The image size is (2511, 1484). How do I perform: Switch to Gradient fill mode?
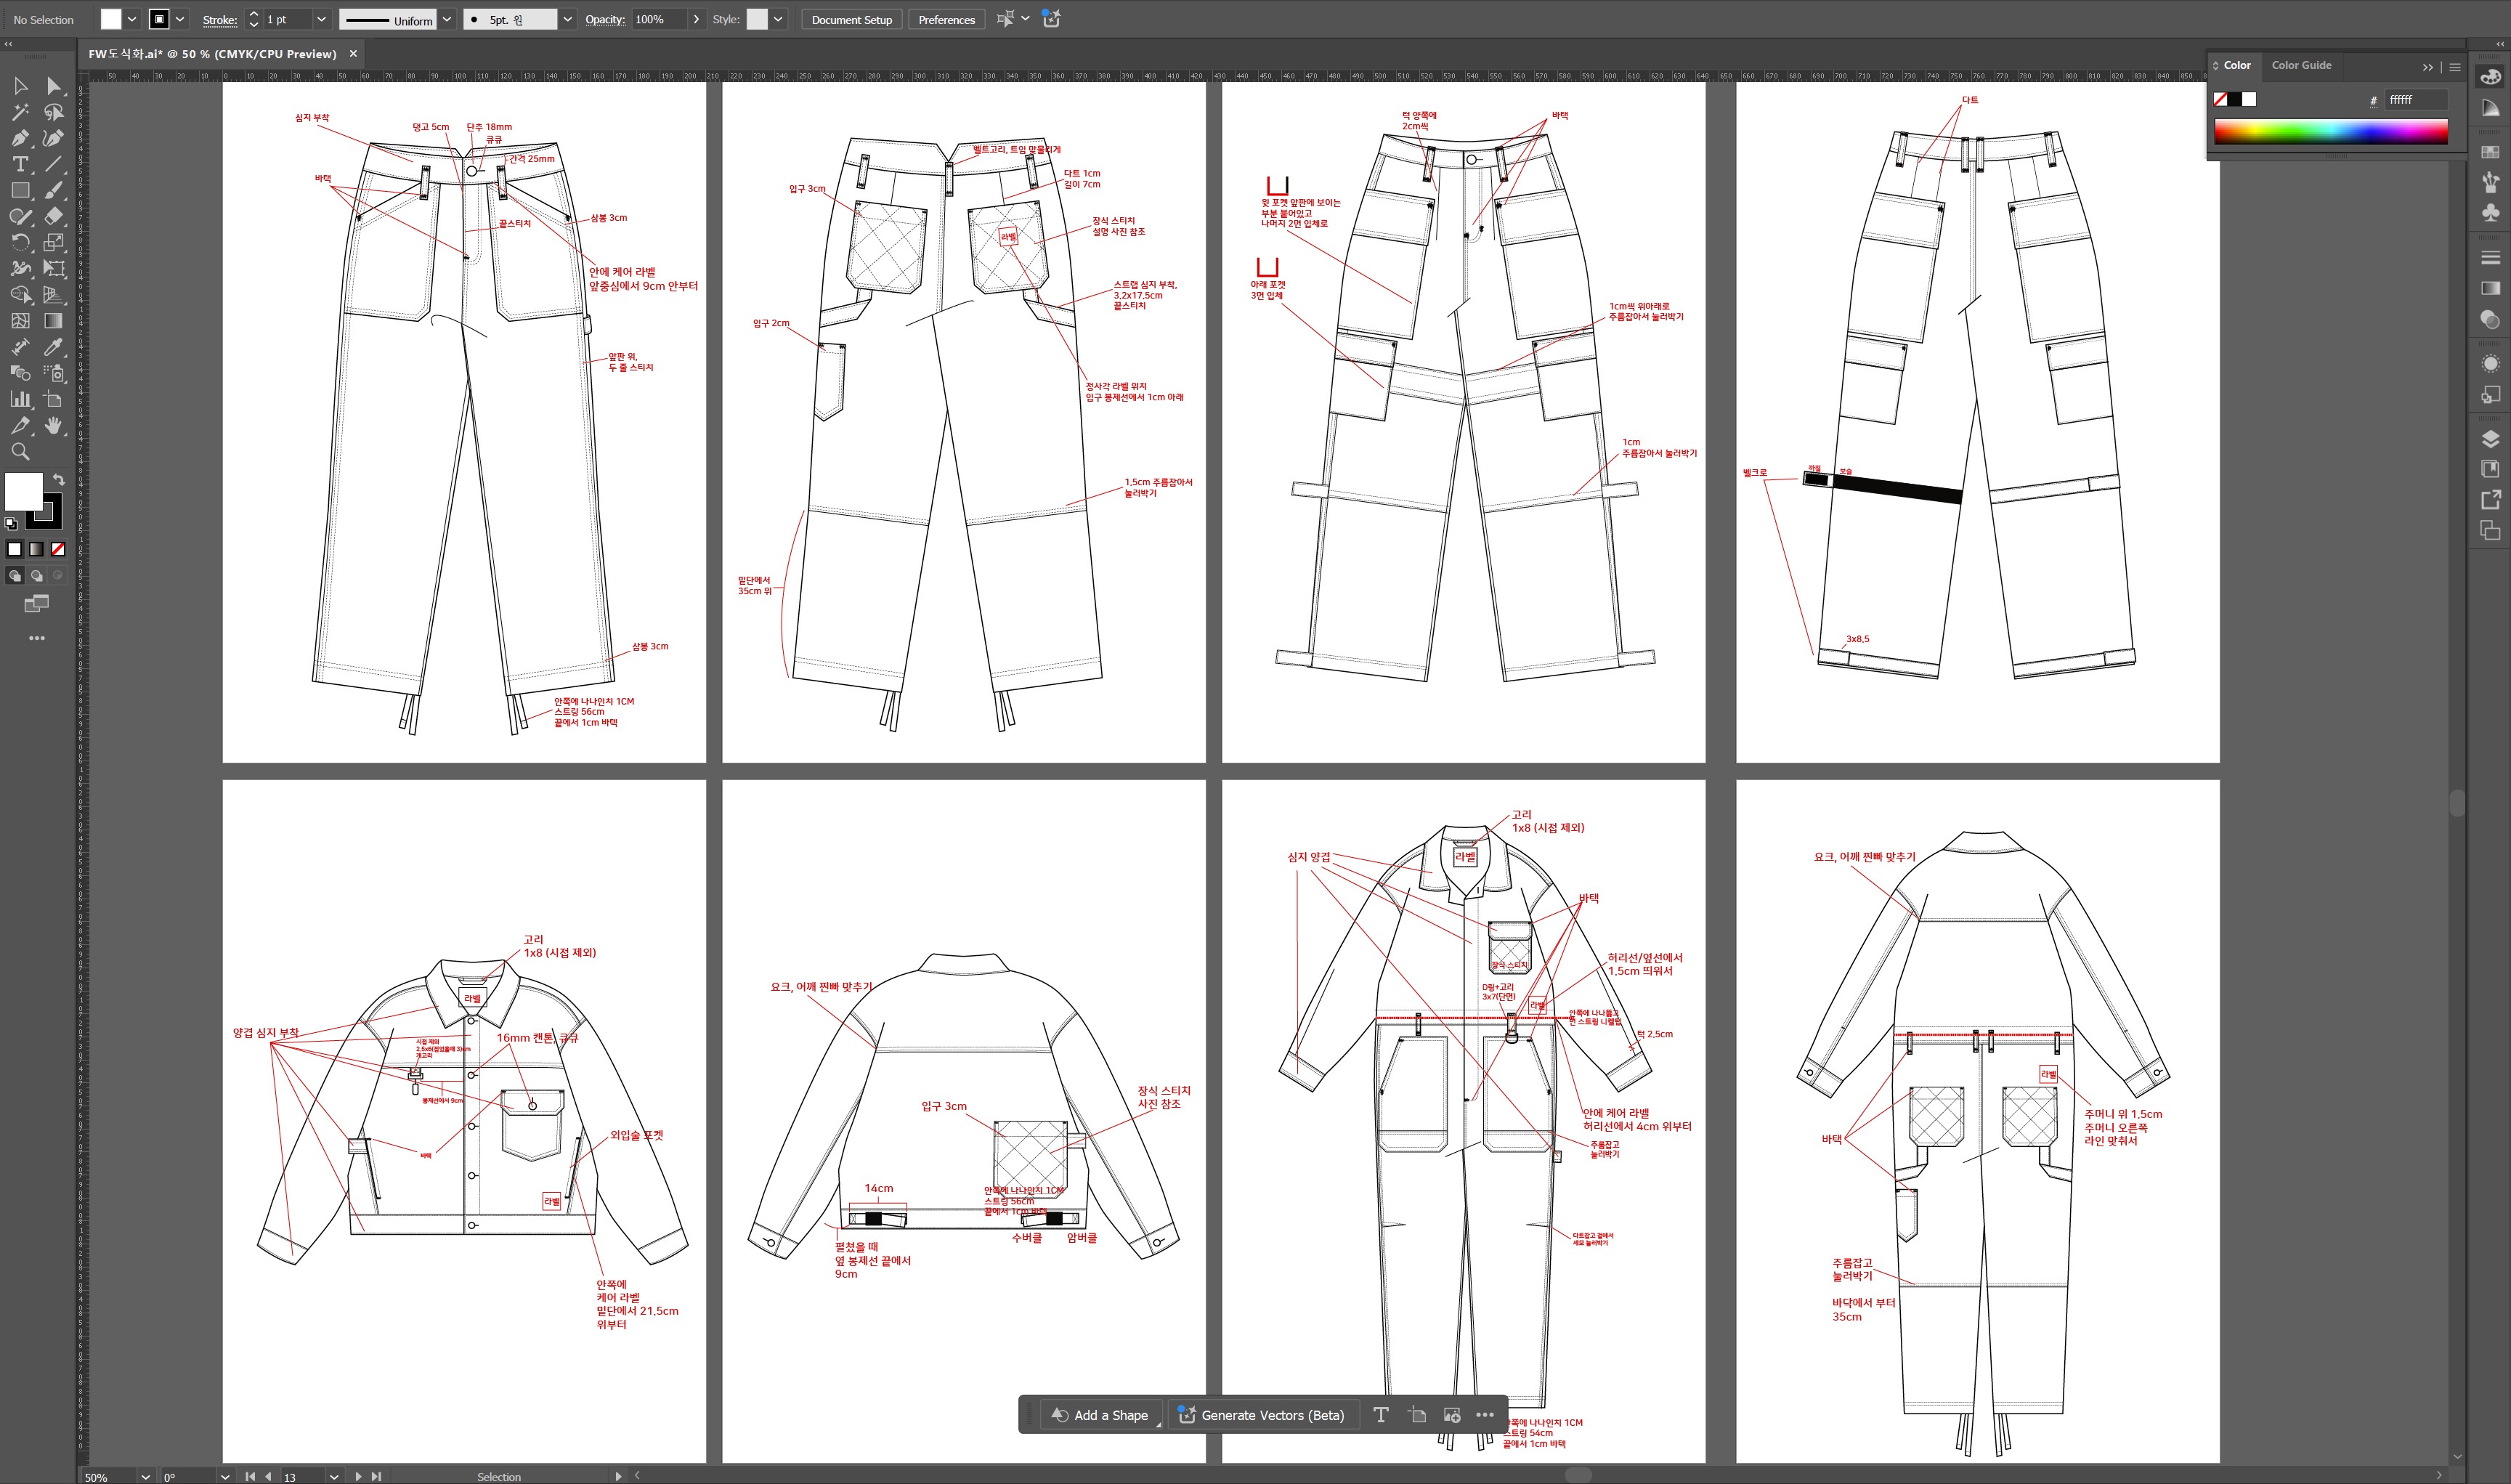click(x=37, y=549)
